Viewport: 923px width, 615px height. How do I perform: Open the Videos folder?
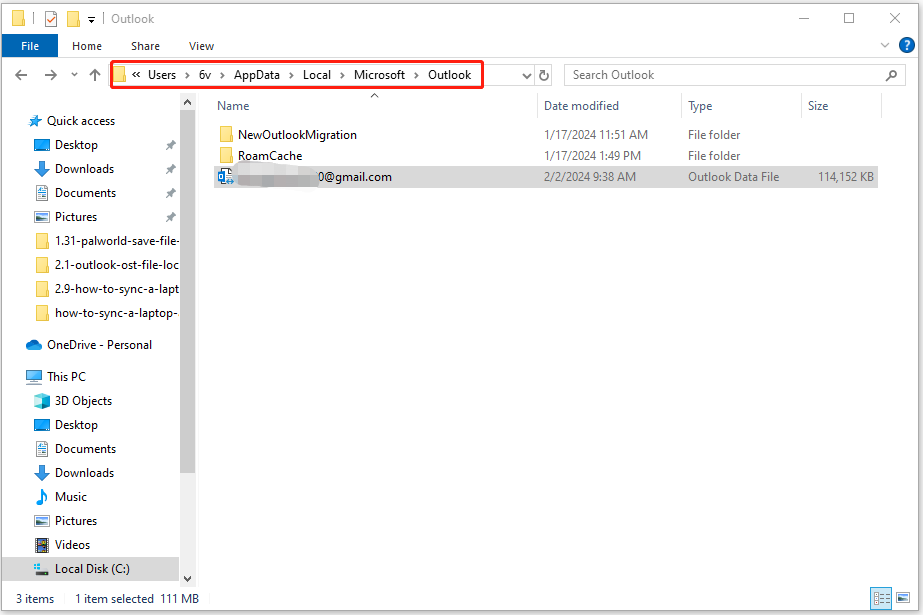[x=72, y=546]
